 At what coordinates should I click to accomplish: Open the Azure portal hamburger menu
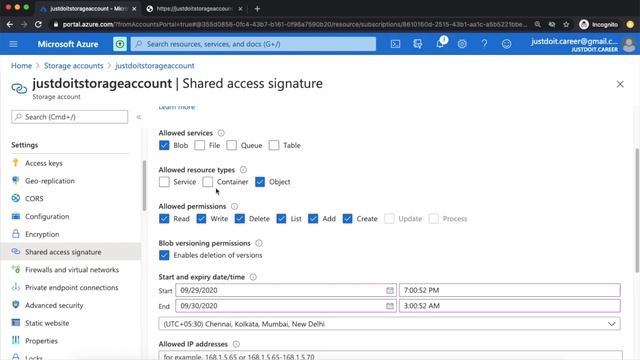[x=13, y=44]
